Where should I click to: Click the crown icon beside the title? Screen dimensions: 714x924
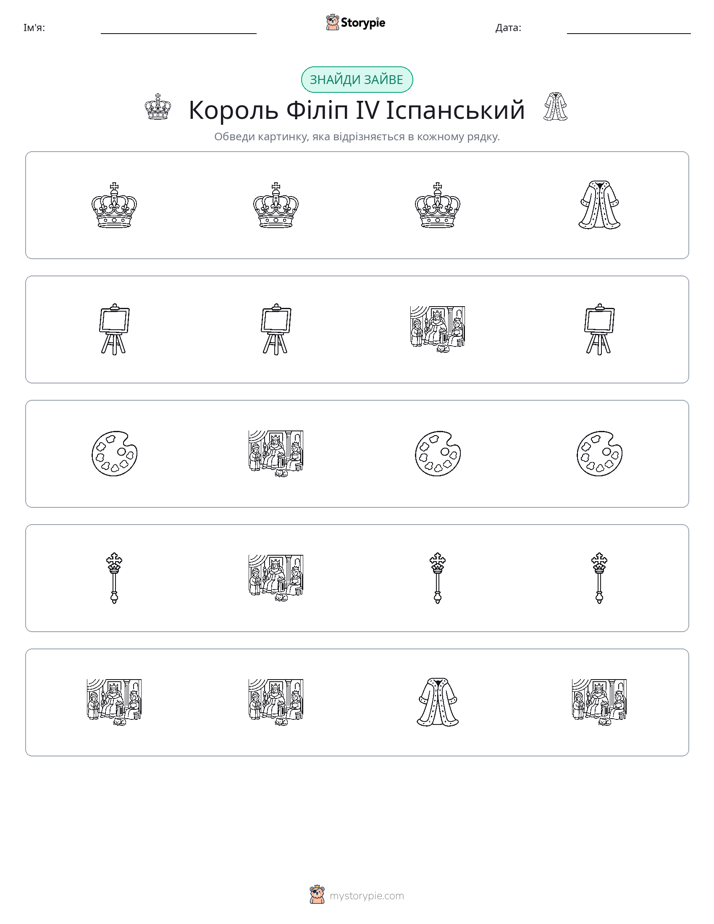click(x=158, y=107)
